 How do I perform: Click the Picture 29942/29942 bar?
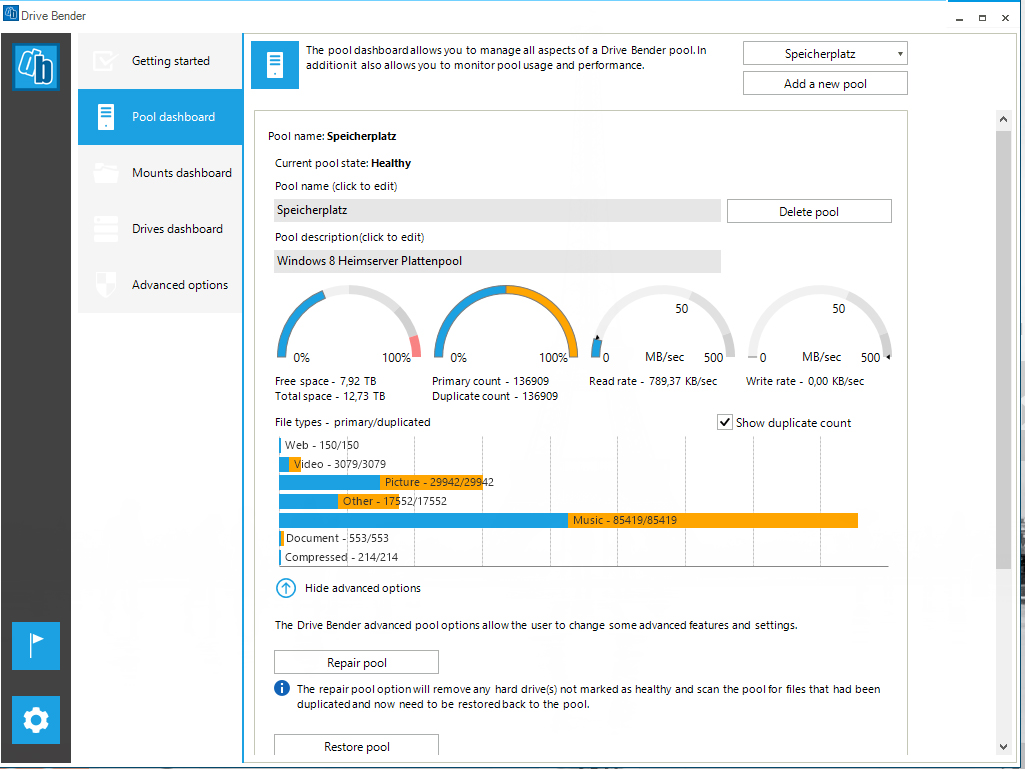[x=381, y=483]
